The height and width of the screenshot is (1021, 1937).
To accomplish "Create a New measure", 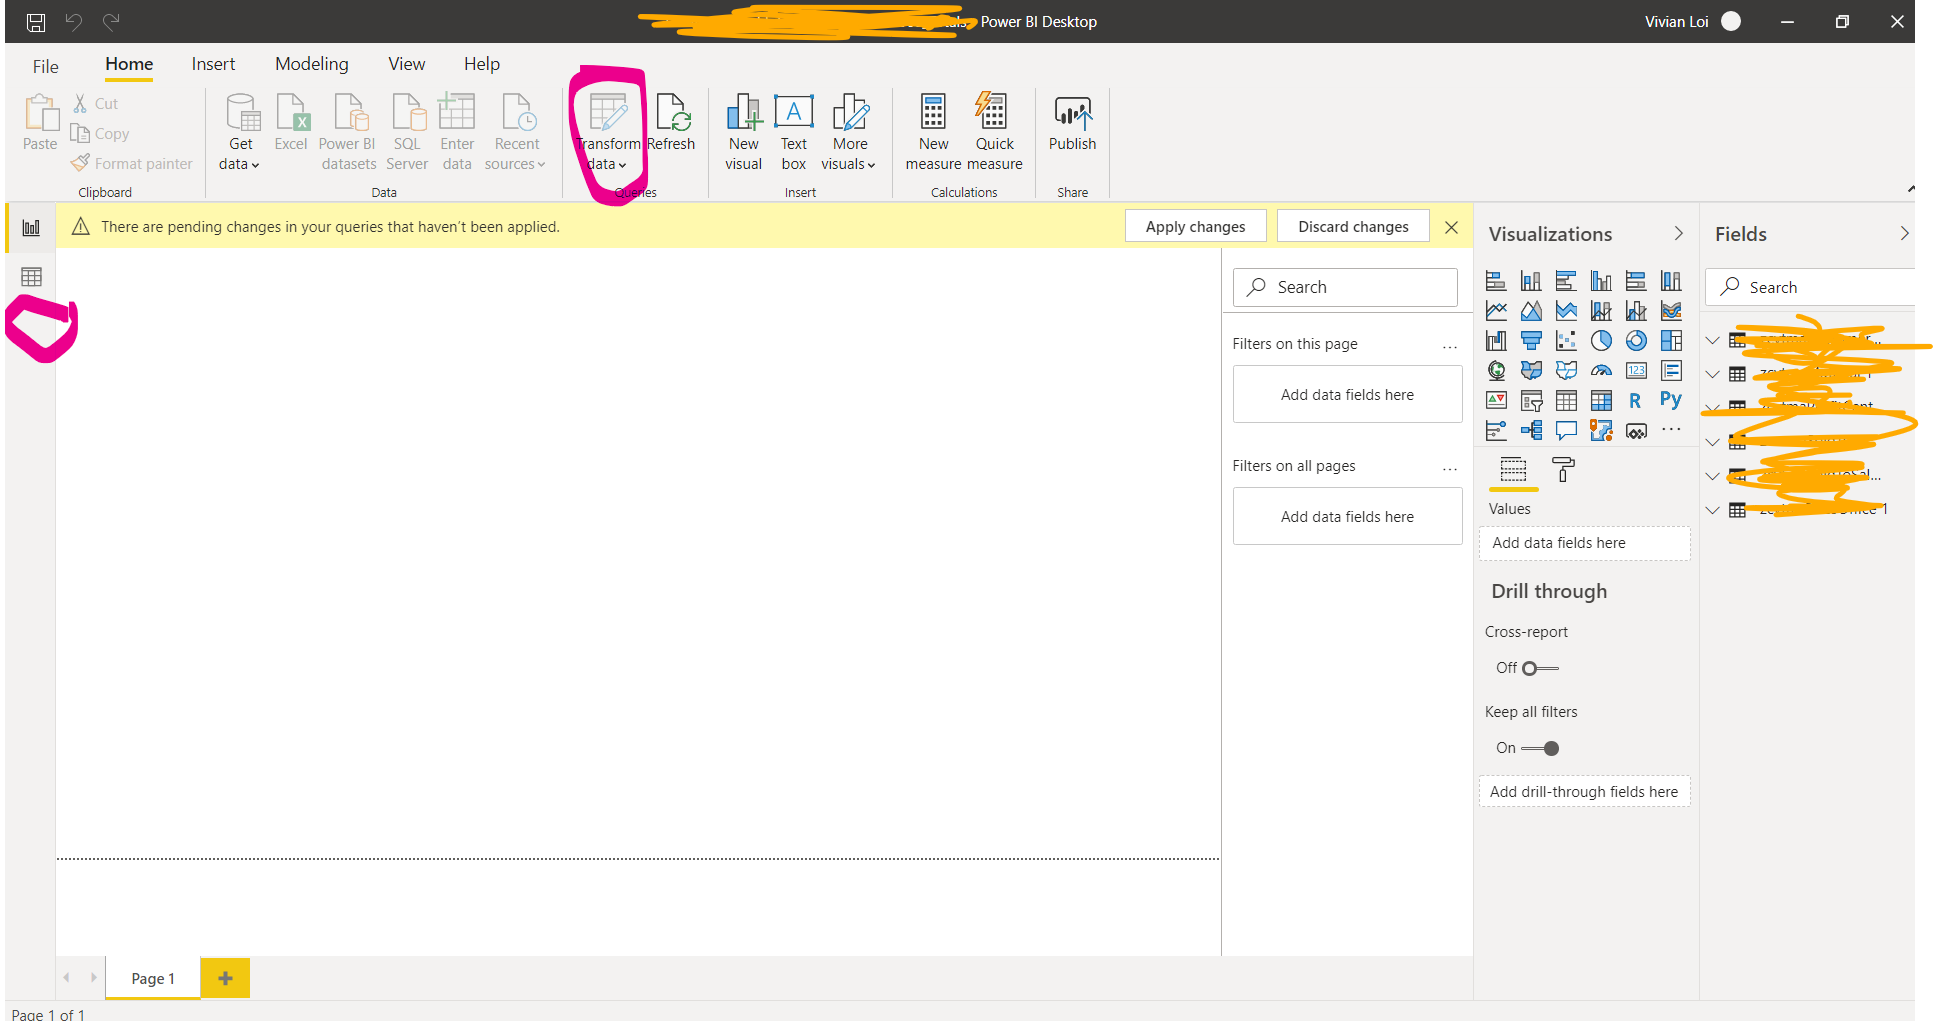I will (933, 132).
